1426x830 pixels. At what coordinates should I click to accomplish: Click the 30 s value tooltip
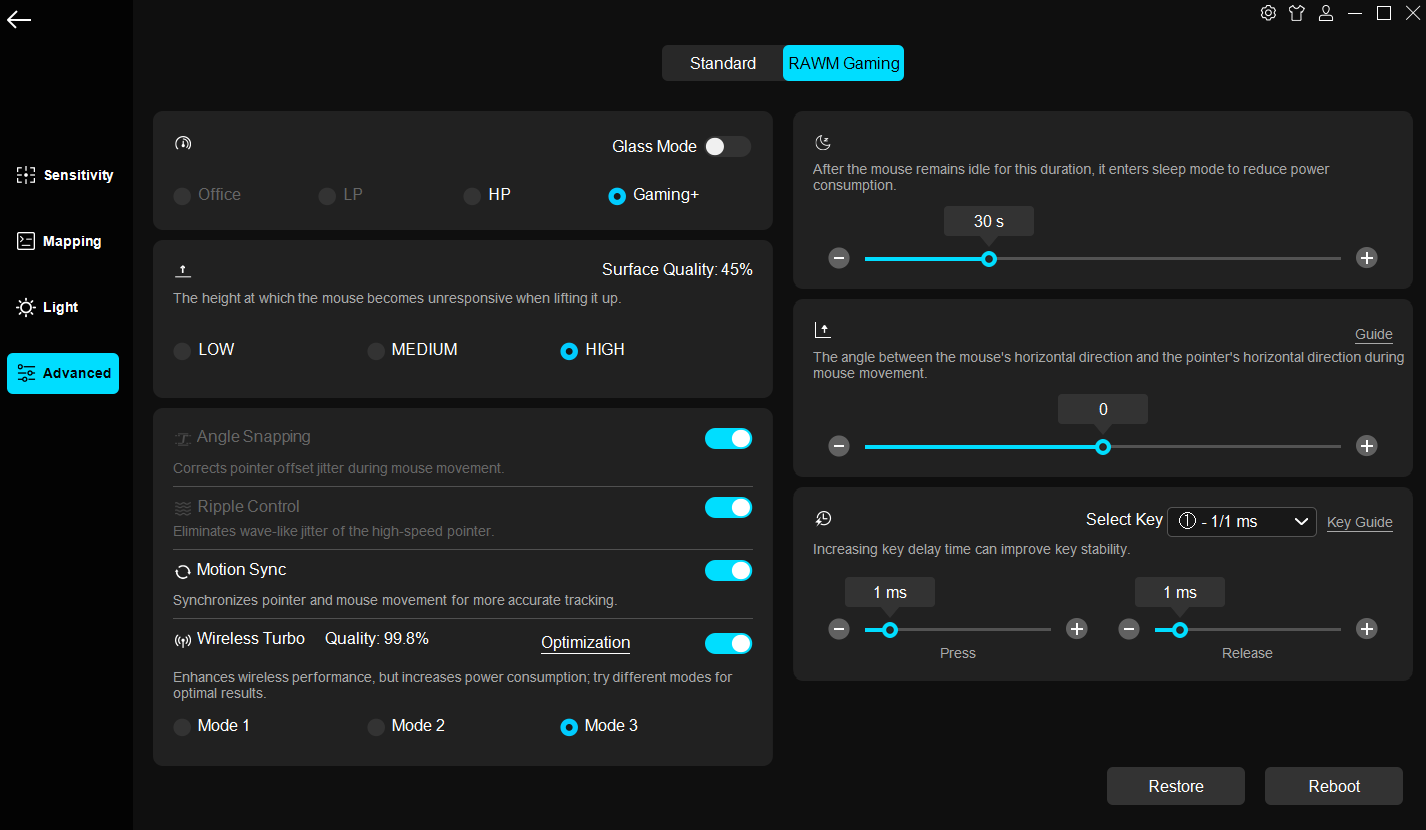pos(989,221)
